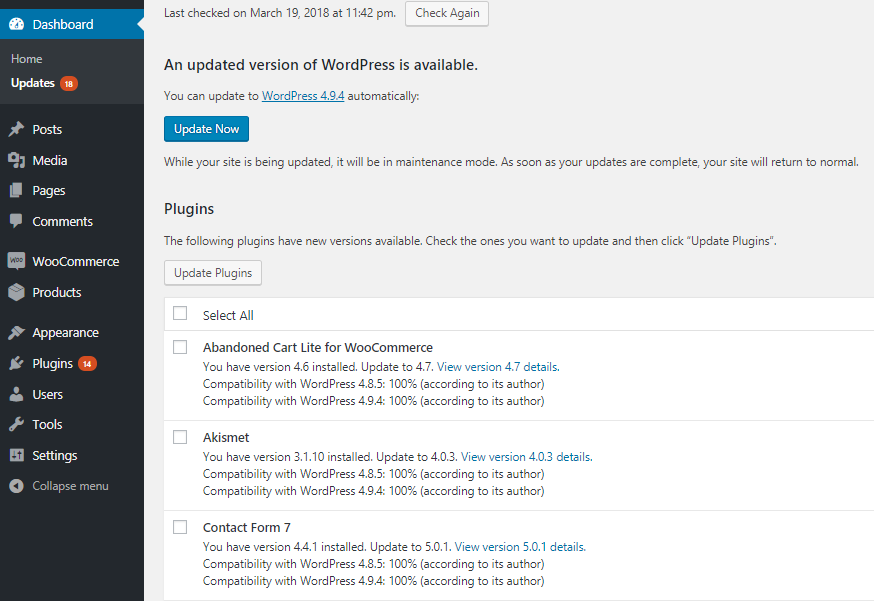
Task: Open Products via box icon
Action: (16, 292)
